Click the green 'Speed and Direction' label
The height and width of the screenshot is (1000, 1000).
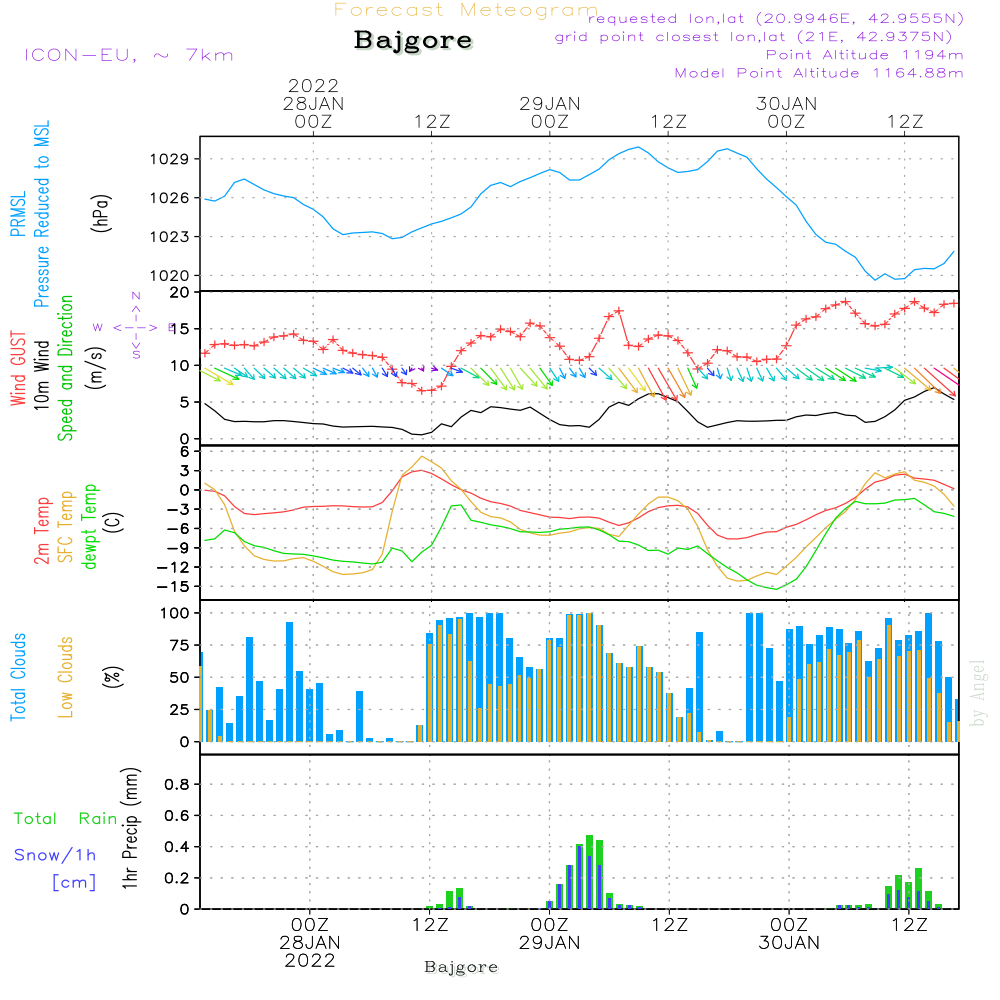click(x=65, y=368)
